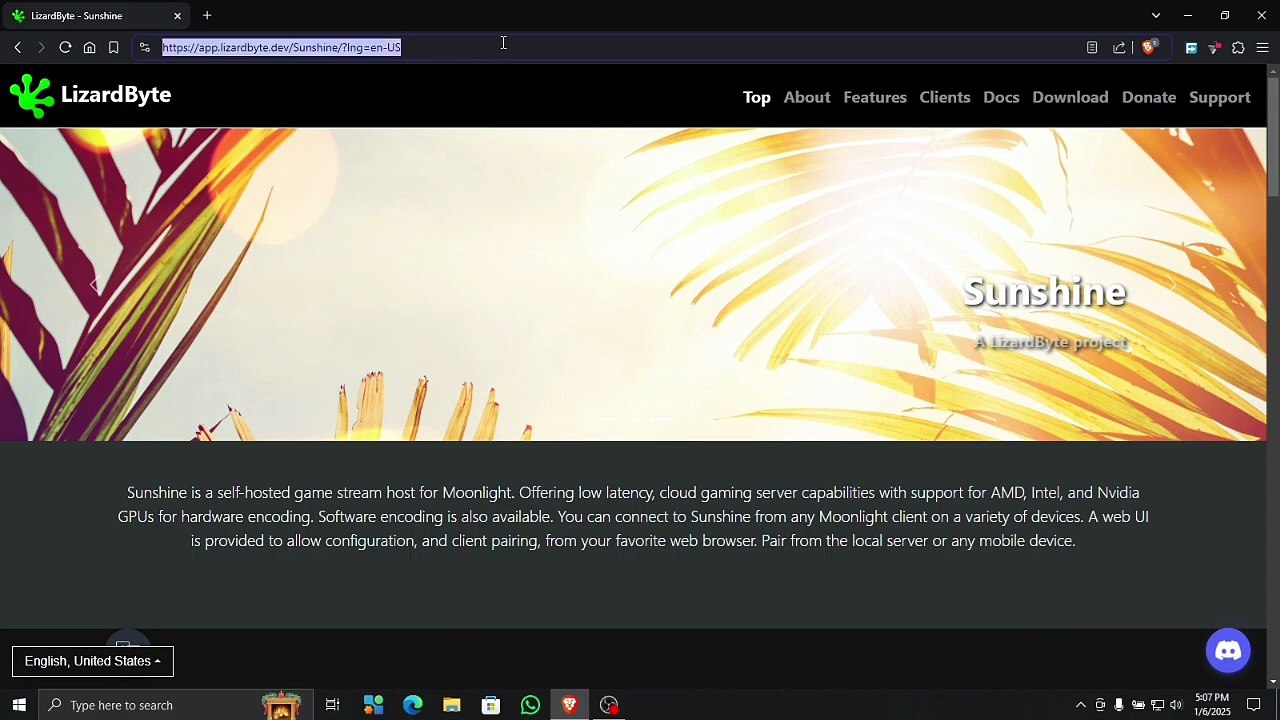Open the tab search dropdown arrow
Screen dimensions: 1280x720
point(1156,15)
